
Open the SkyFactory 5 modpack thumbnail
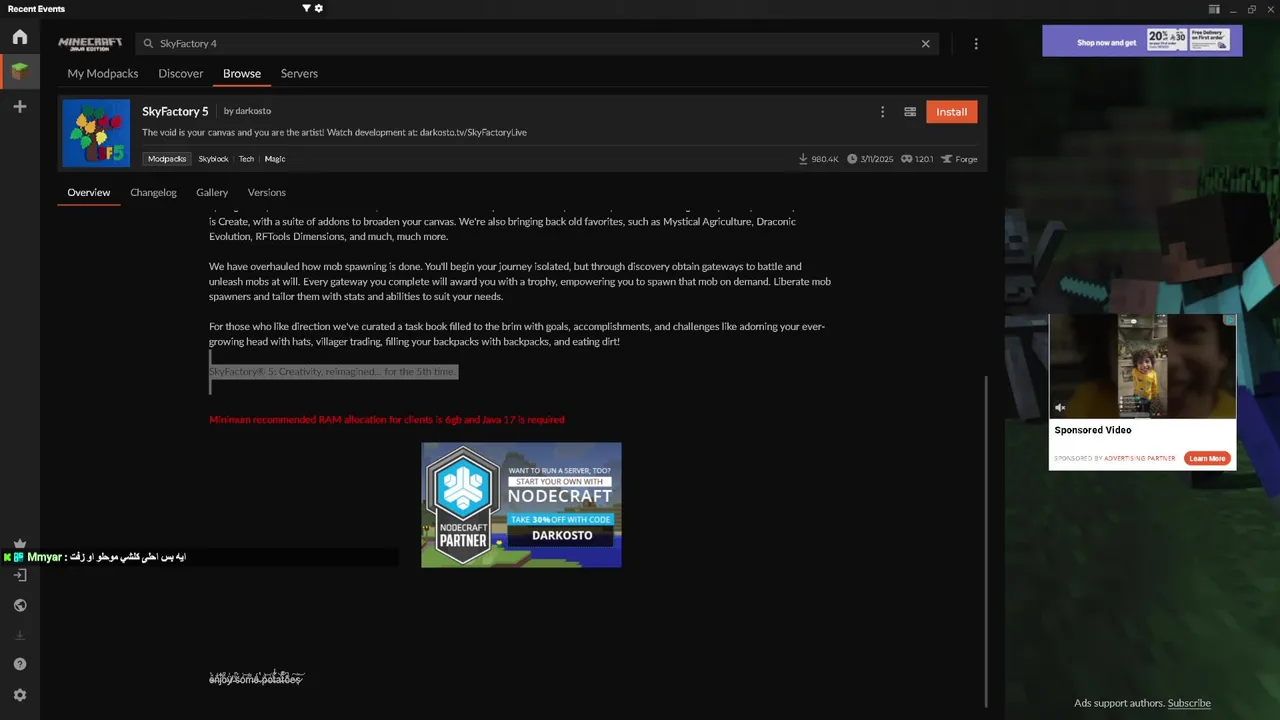96,133
